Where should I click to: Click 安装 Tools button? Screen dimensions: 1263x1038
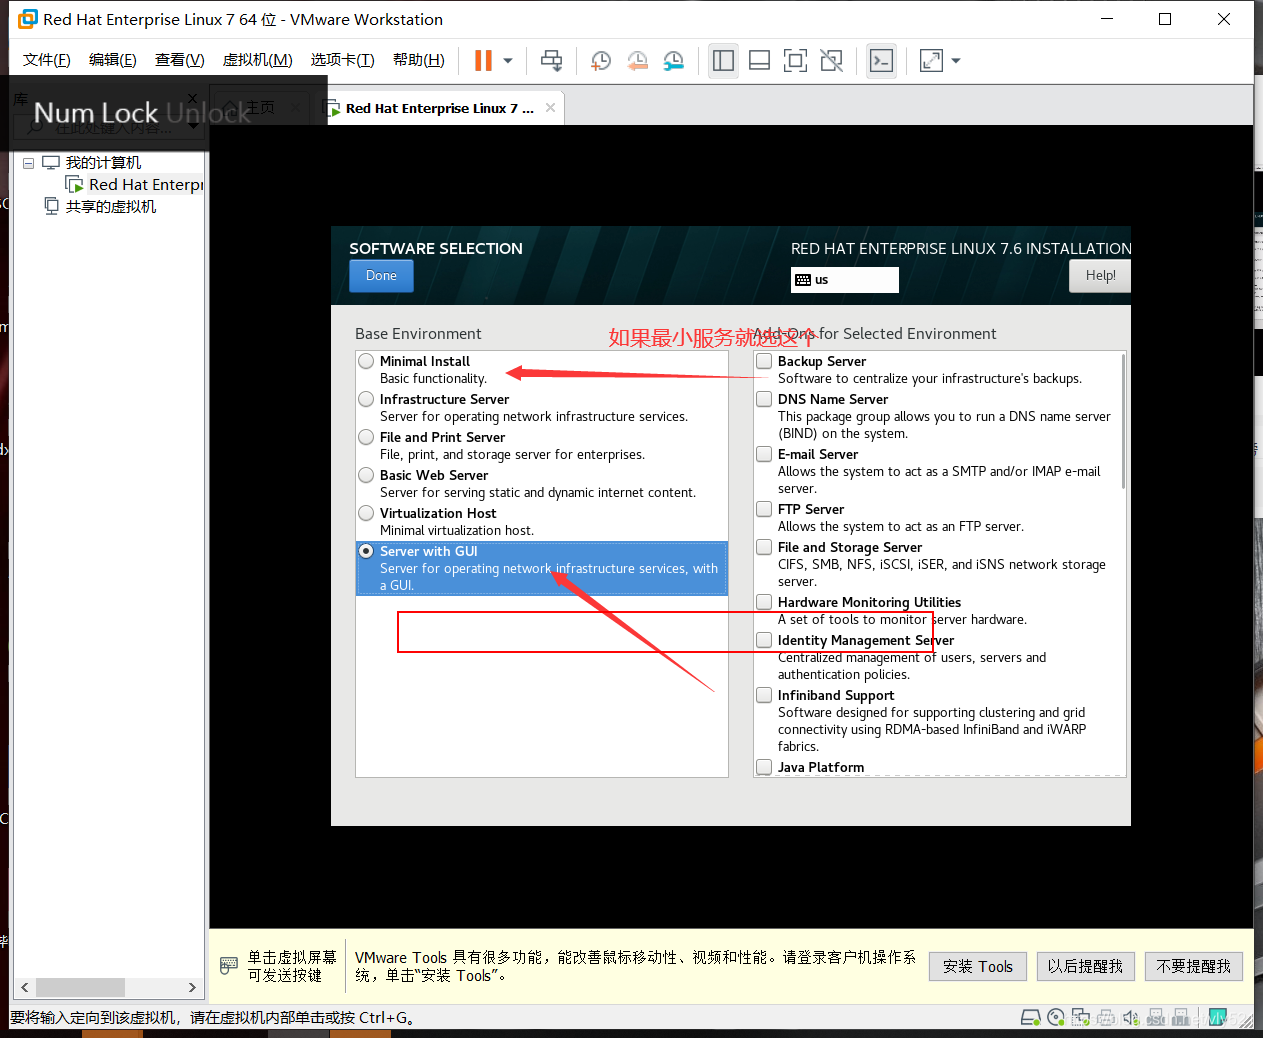(978, 966)
